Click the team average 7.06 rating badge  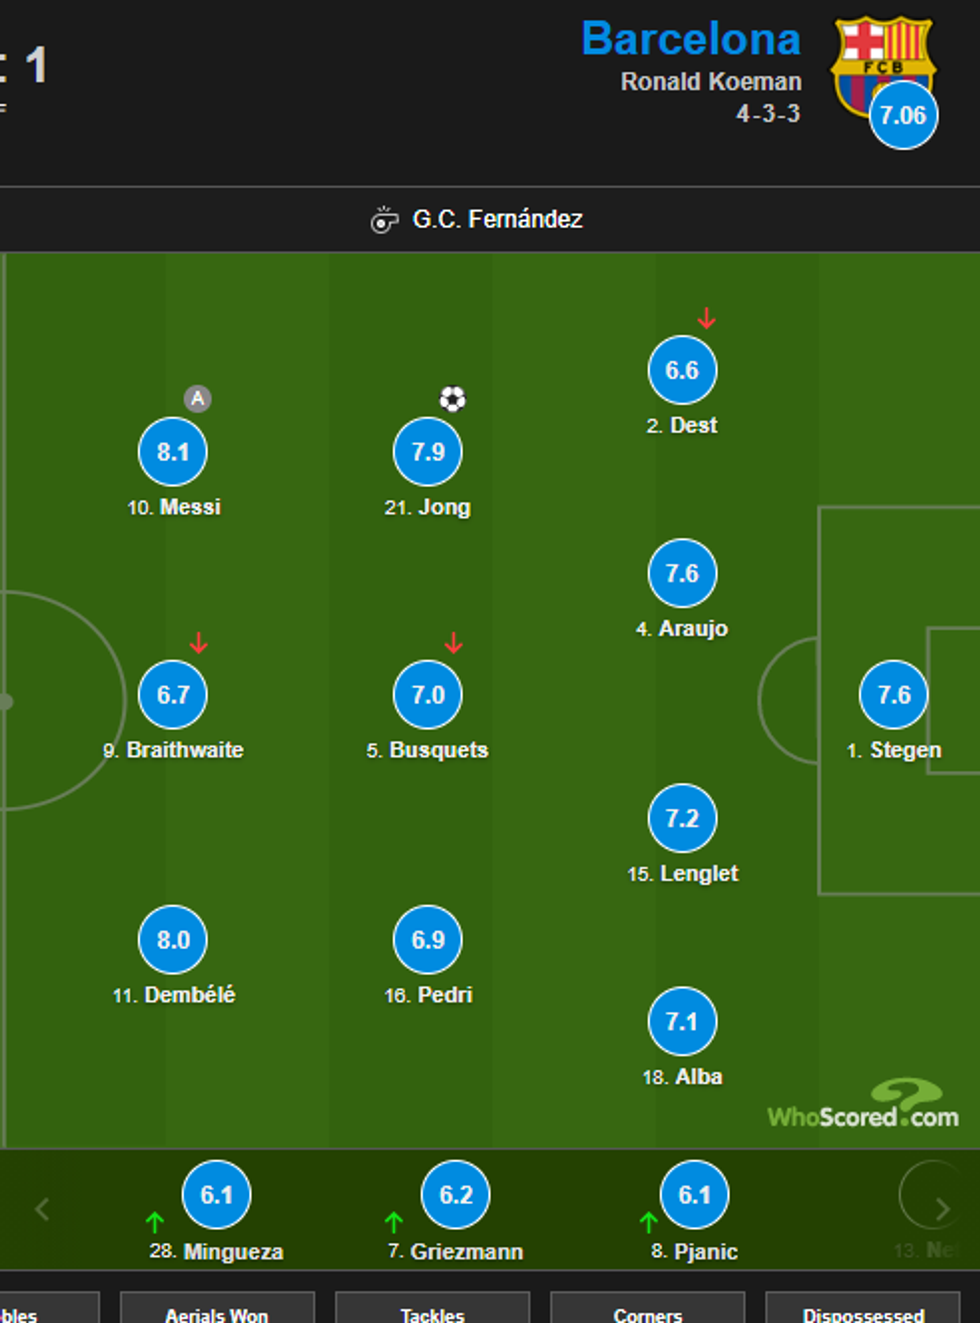click(903, 116)
